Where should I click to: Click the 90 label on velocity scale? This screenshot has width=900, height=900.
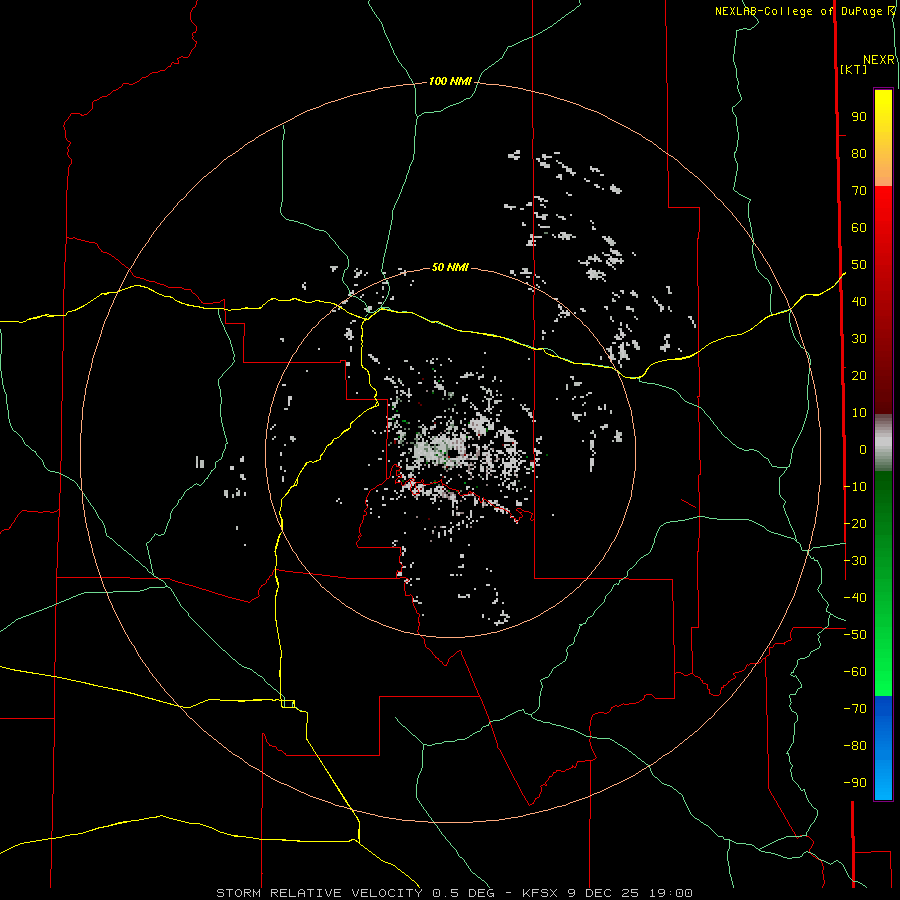tap(859, 117)
